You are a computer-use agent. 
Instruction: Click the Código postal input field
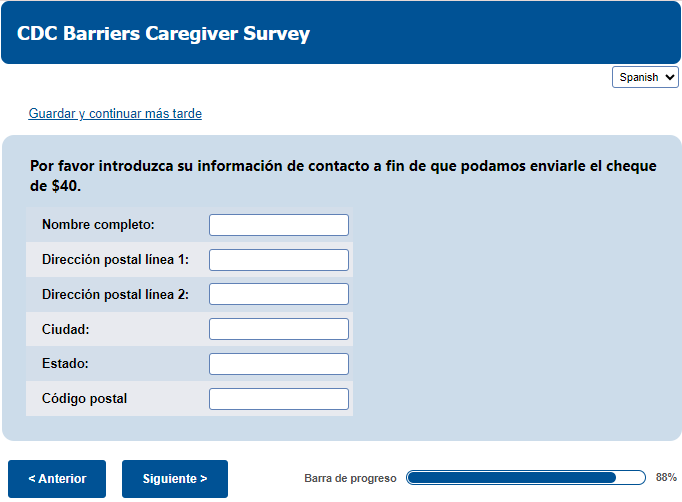click(278, 399)
